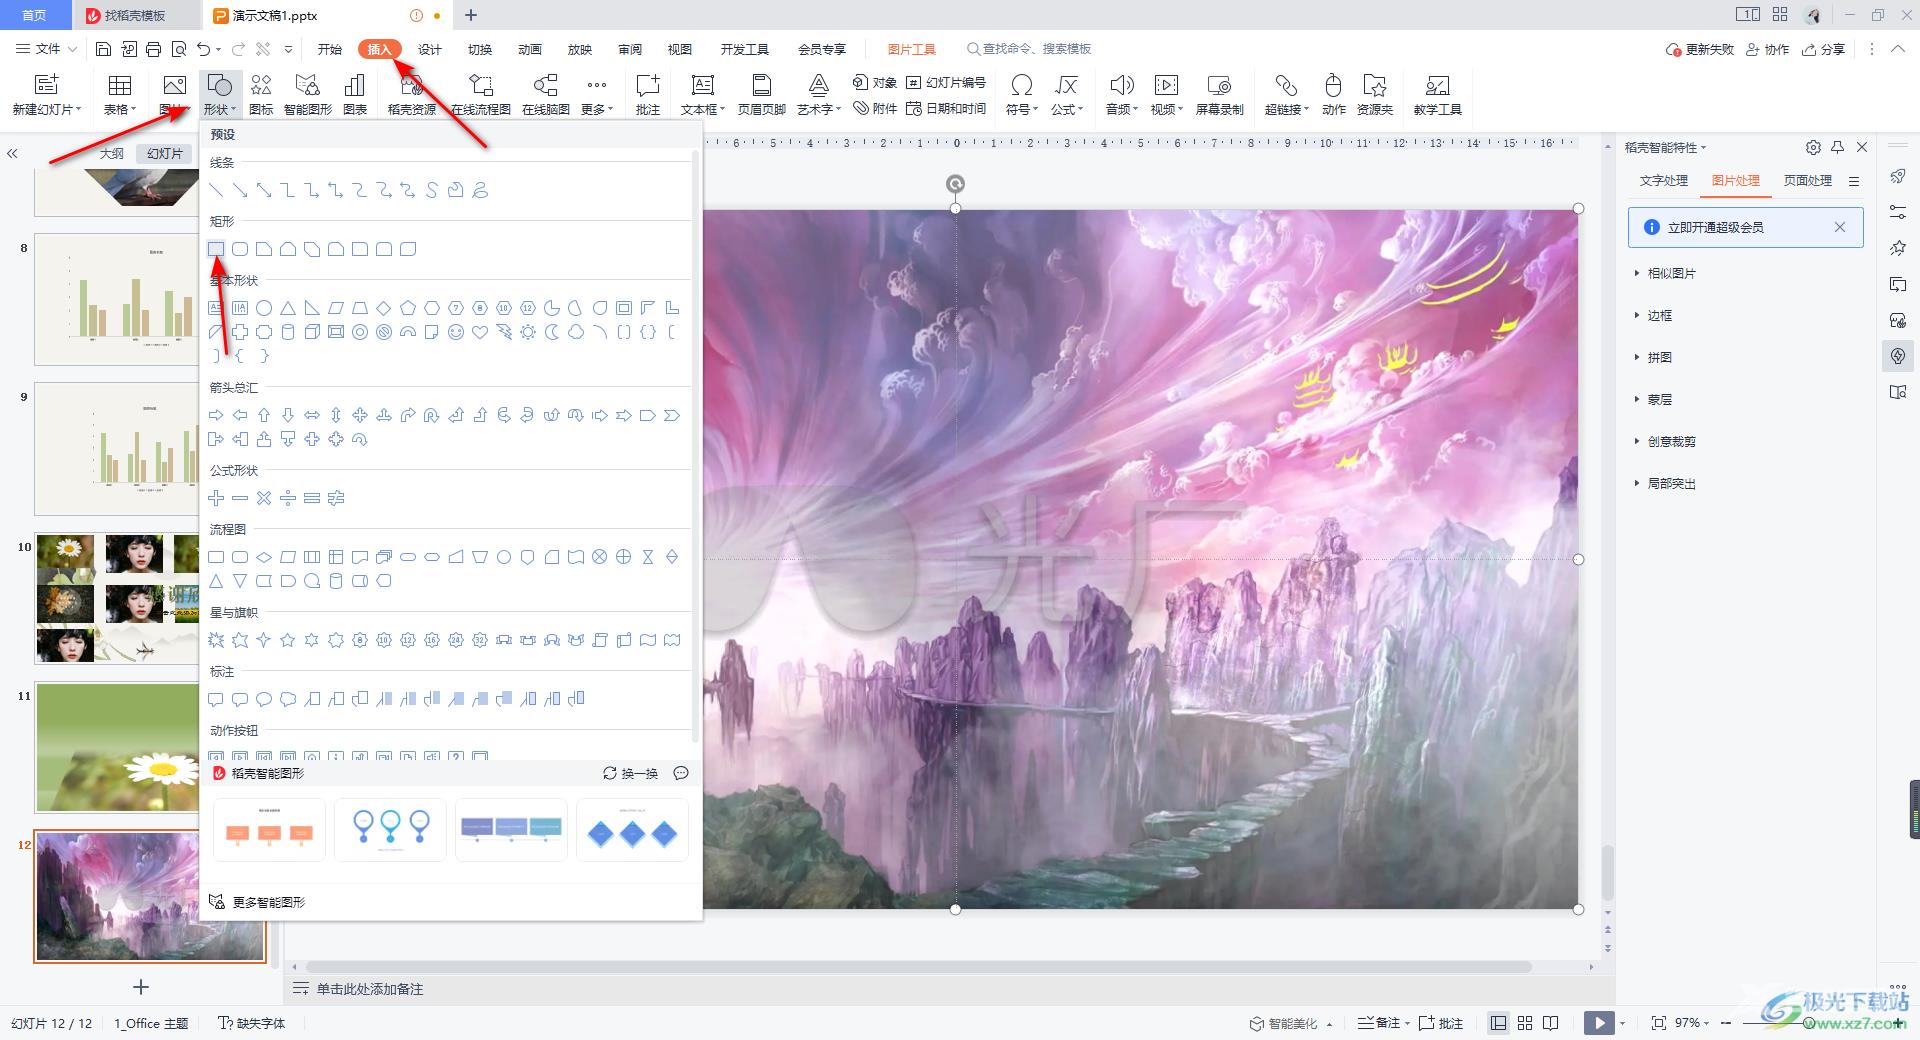Select slide 11 daisy thumbnail
The height and width of the screenshot is (1040, 1920).
tap(118, 748)
